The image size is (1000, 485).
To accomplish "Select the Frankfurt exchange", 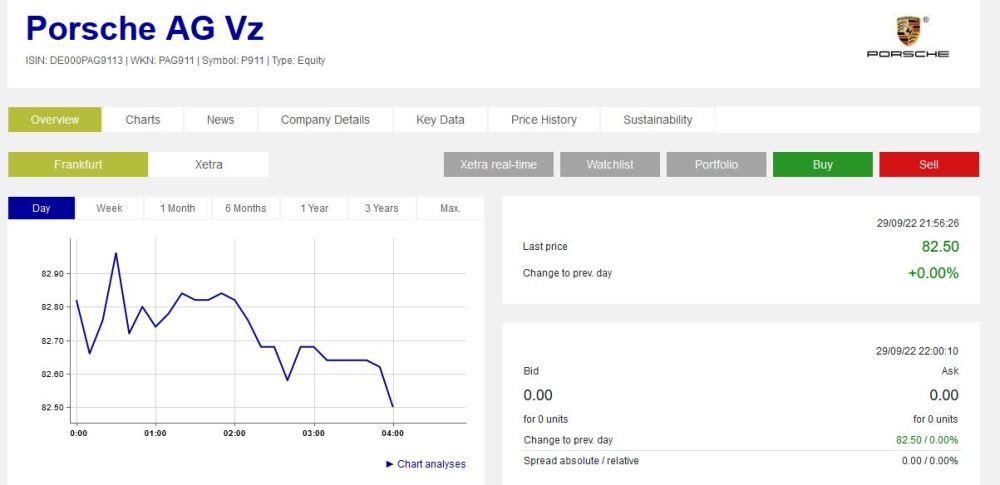I will click(x=78, y=164).
